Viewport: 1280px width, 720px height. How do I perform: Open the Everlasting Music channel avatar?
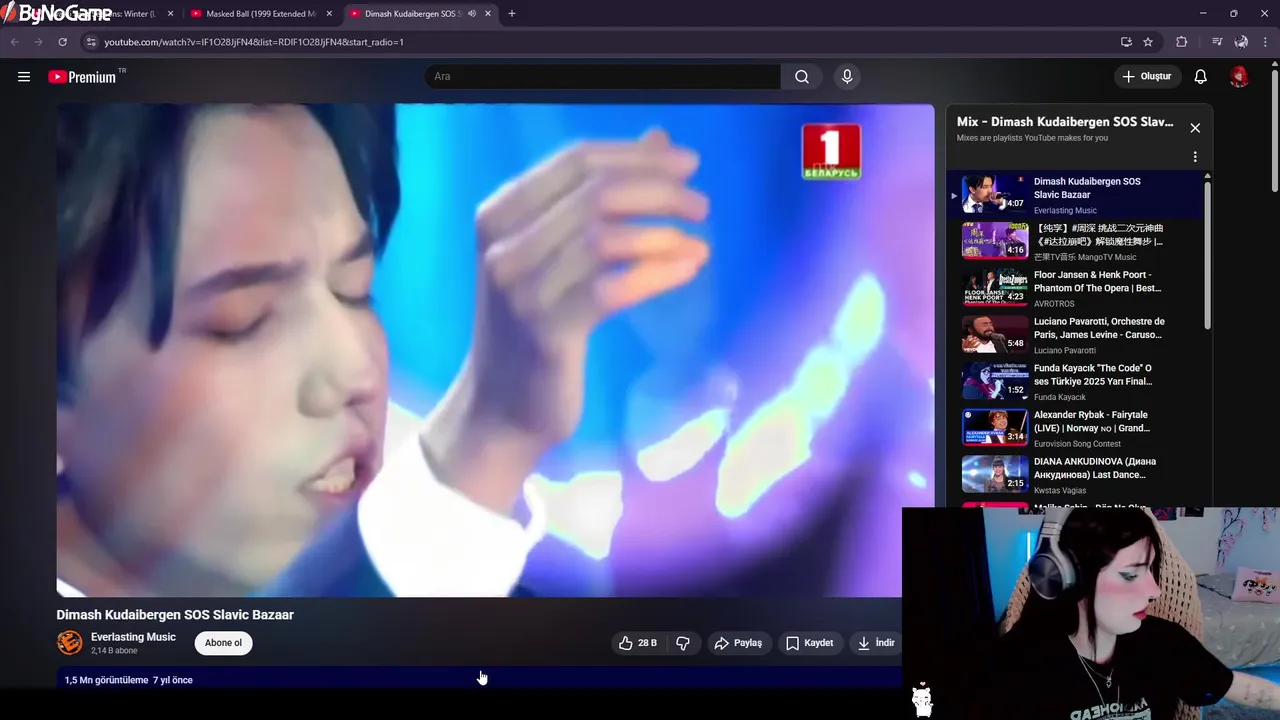tap(70, 642)
